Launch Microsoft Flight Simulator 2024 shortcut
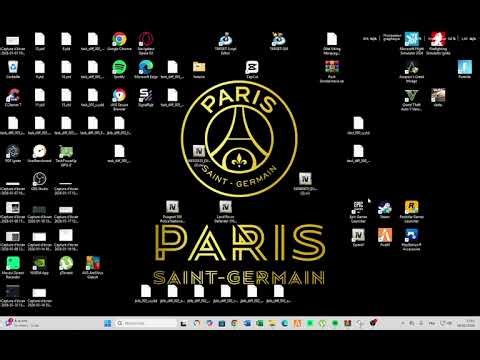This screenshot has height=360, width=480. click(x=412, y=43)
